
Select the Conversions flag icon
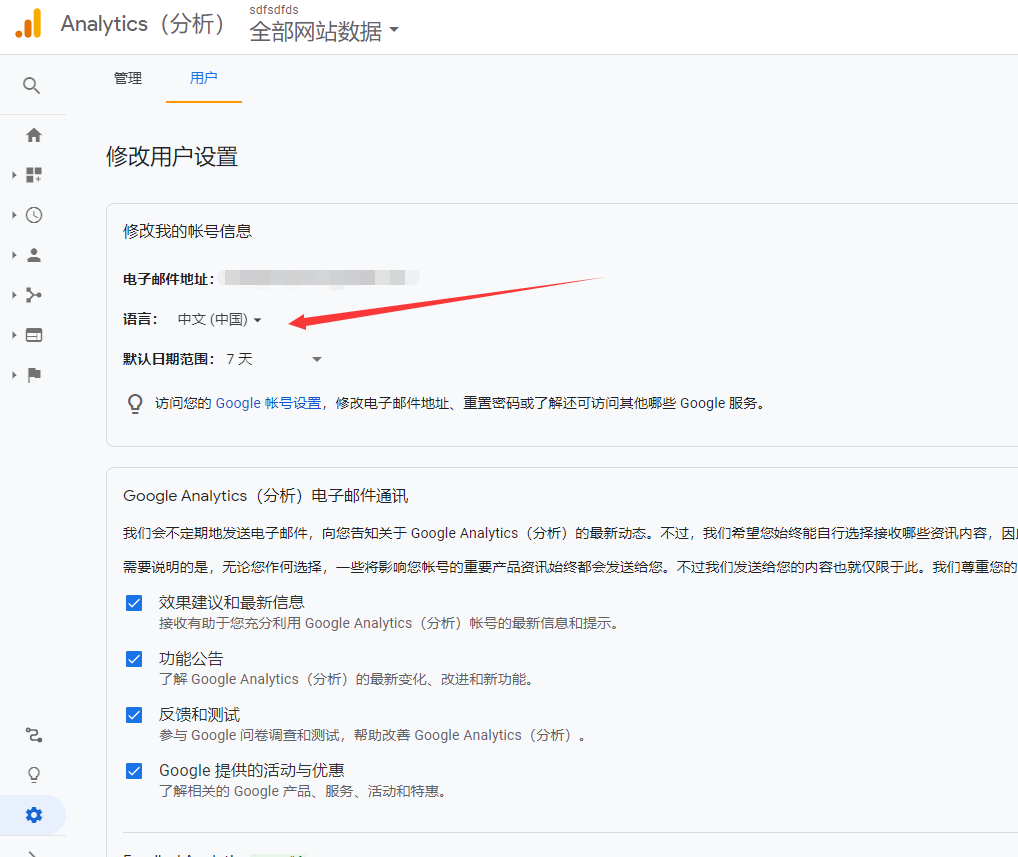[x=33, y=374]
